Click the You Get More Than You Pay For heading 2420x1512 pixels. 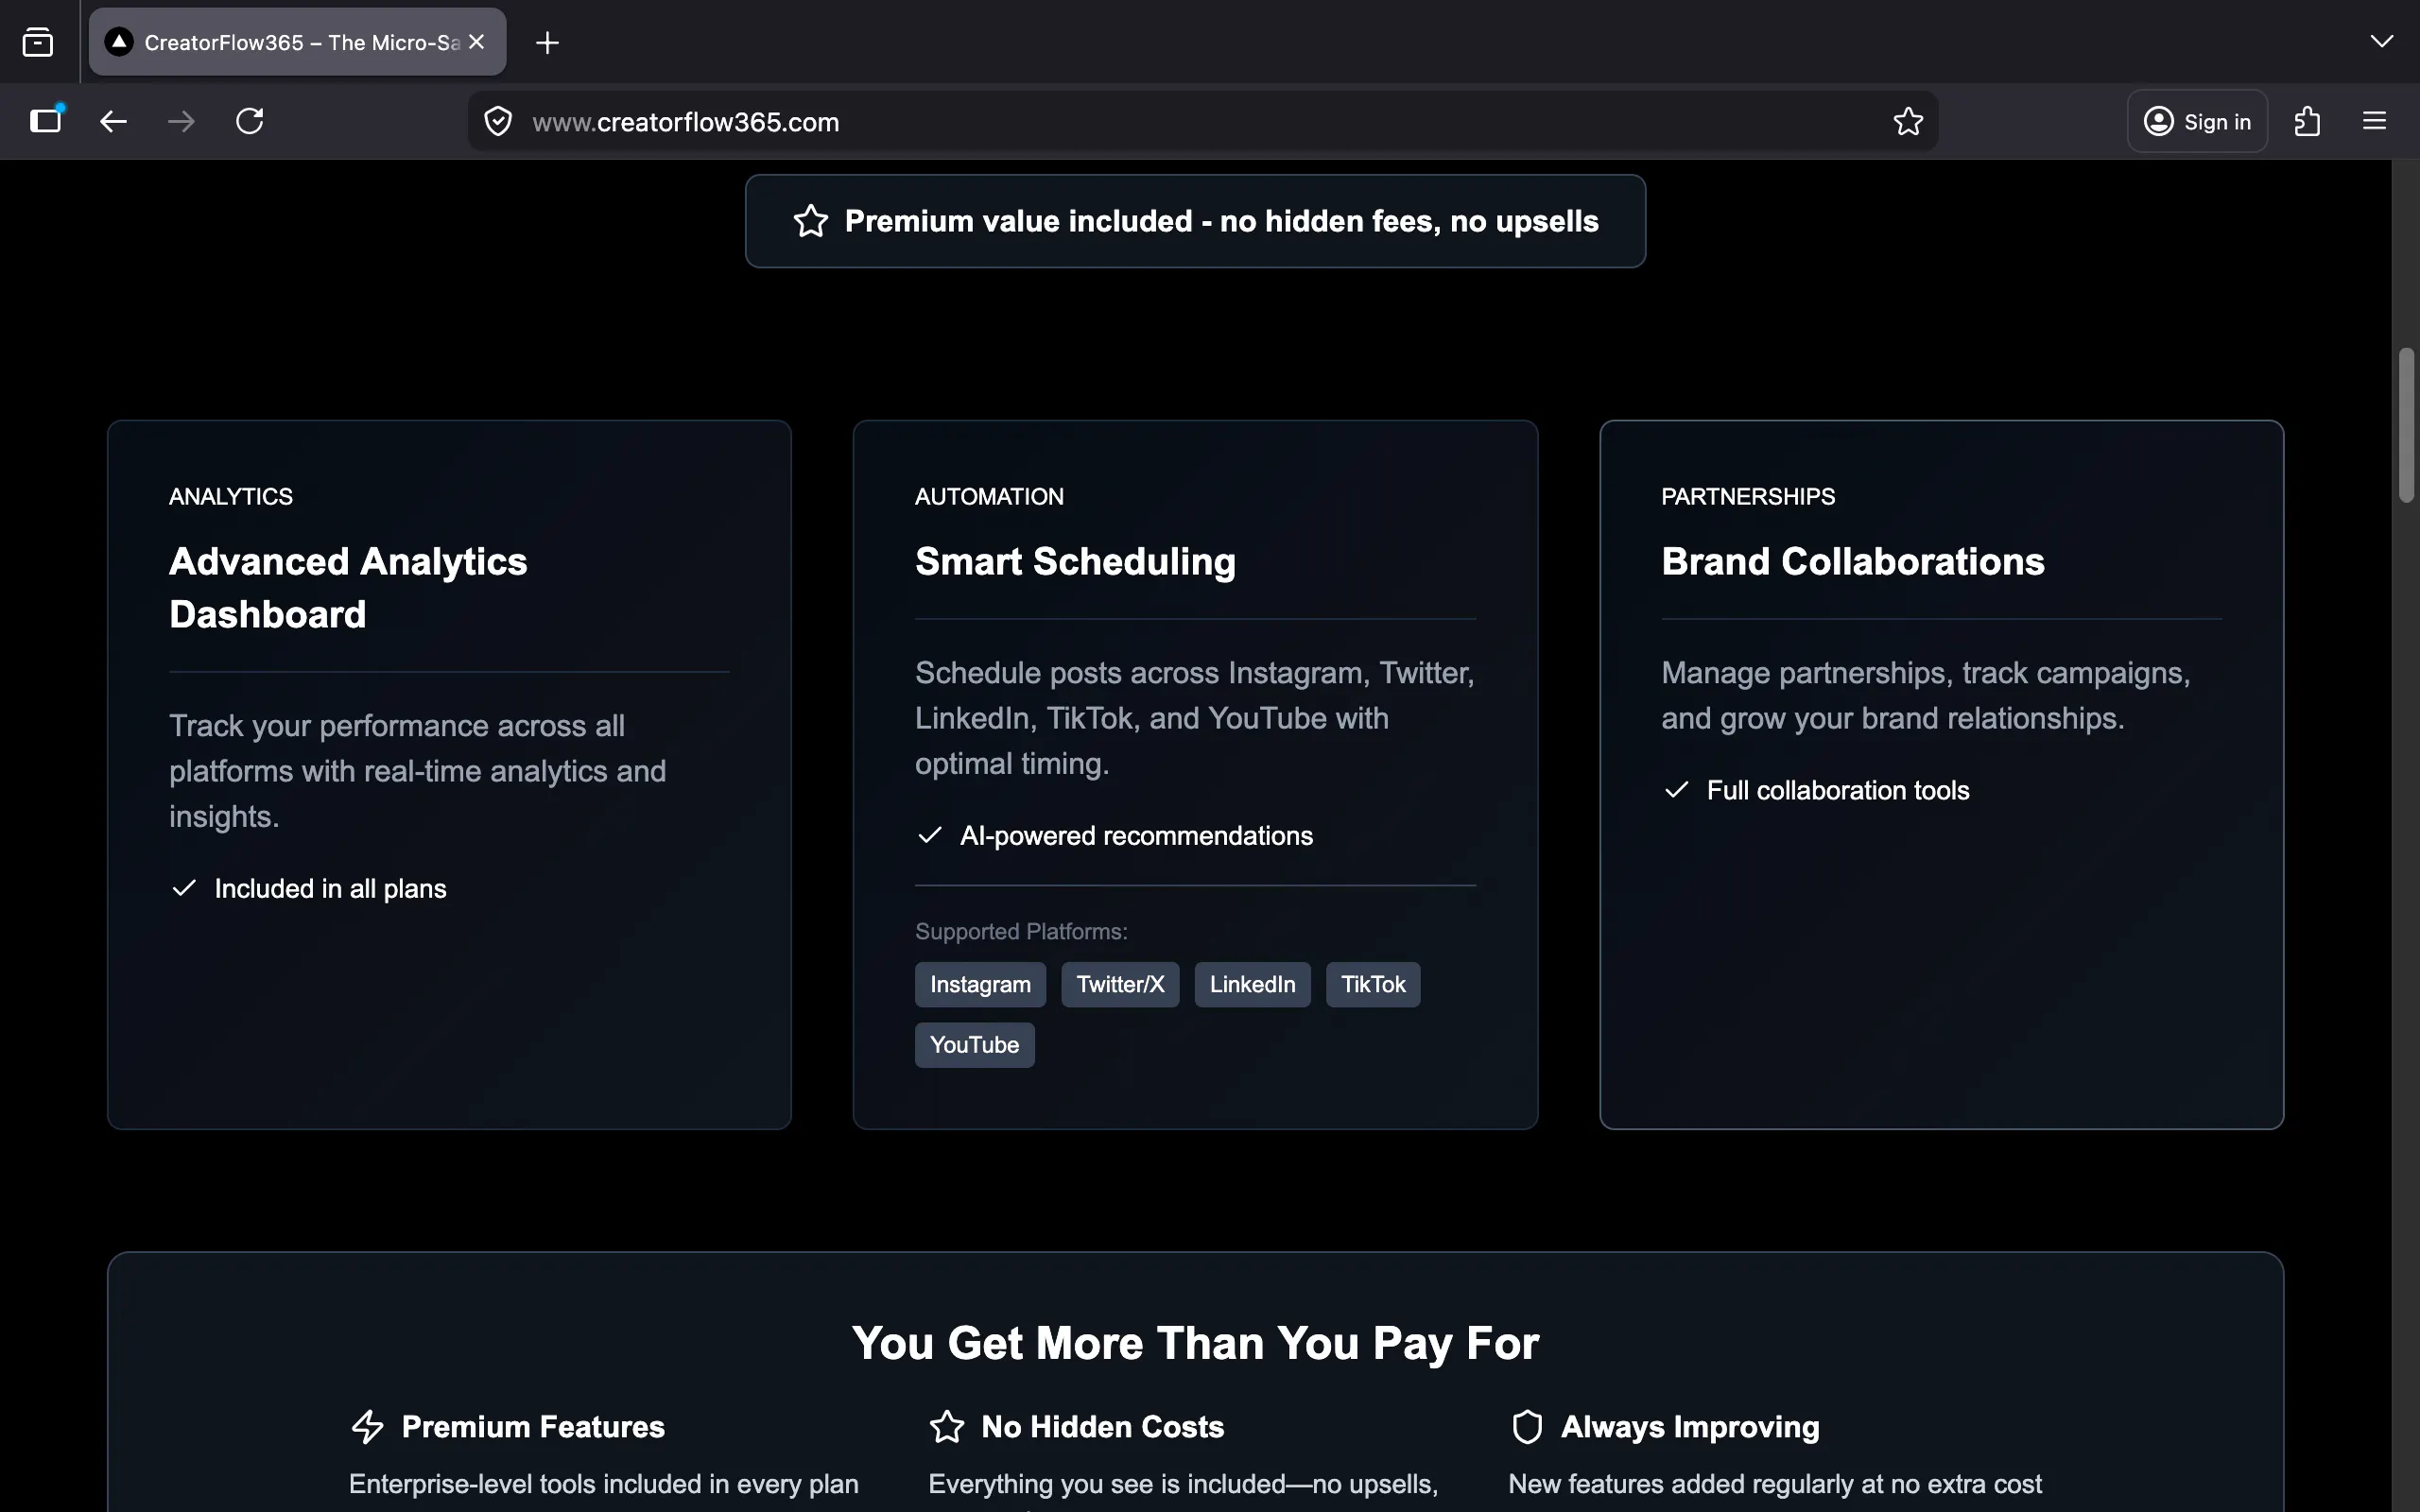pyautogui.click(x=1195, y=1343)
